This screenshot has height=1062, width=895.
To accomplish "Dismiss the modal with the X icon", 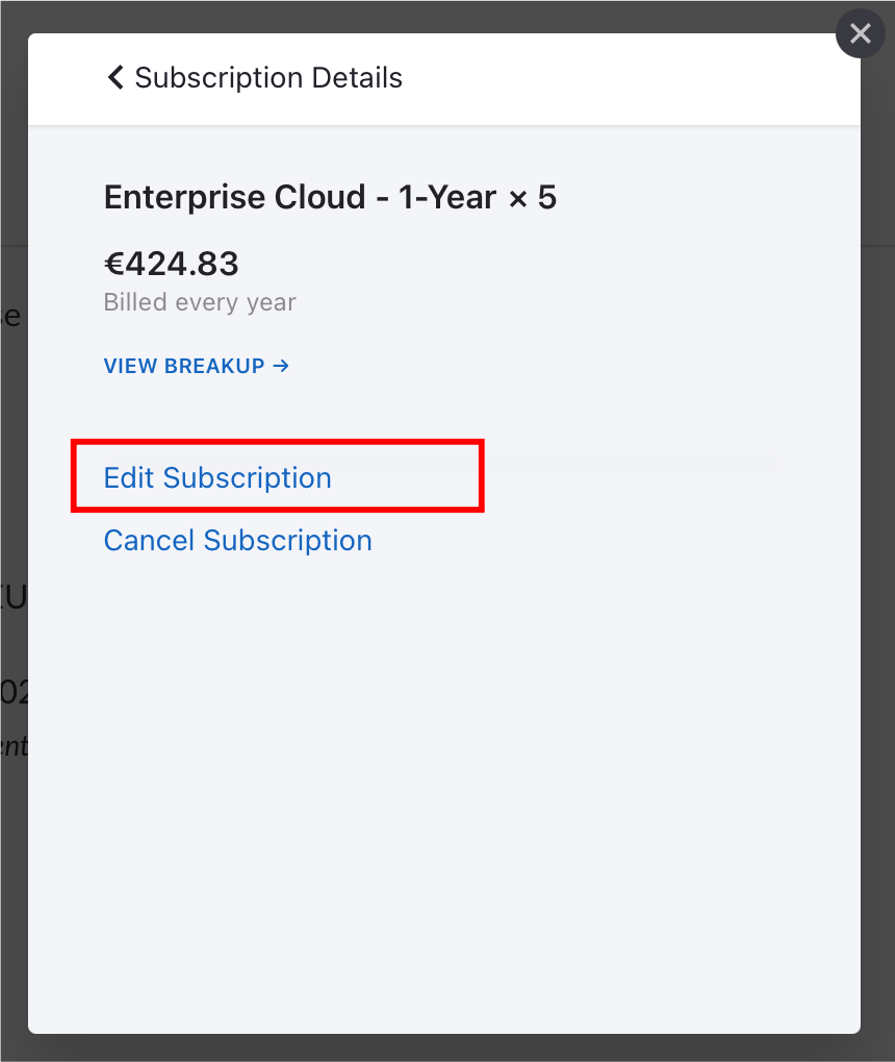I will (860, 35).
